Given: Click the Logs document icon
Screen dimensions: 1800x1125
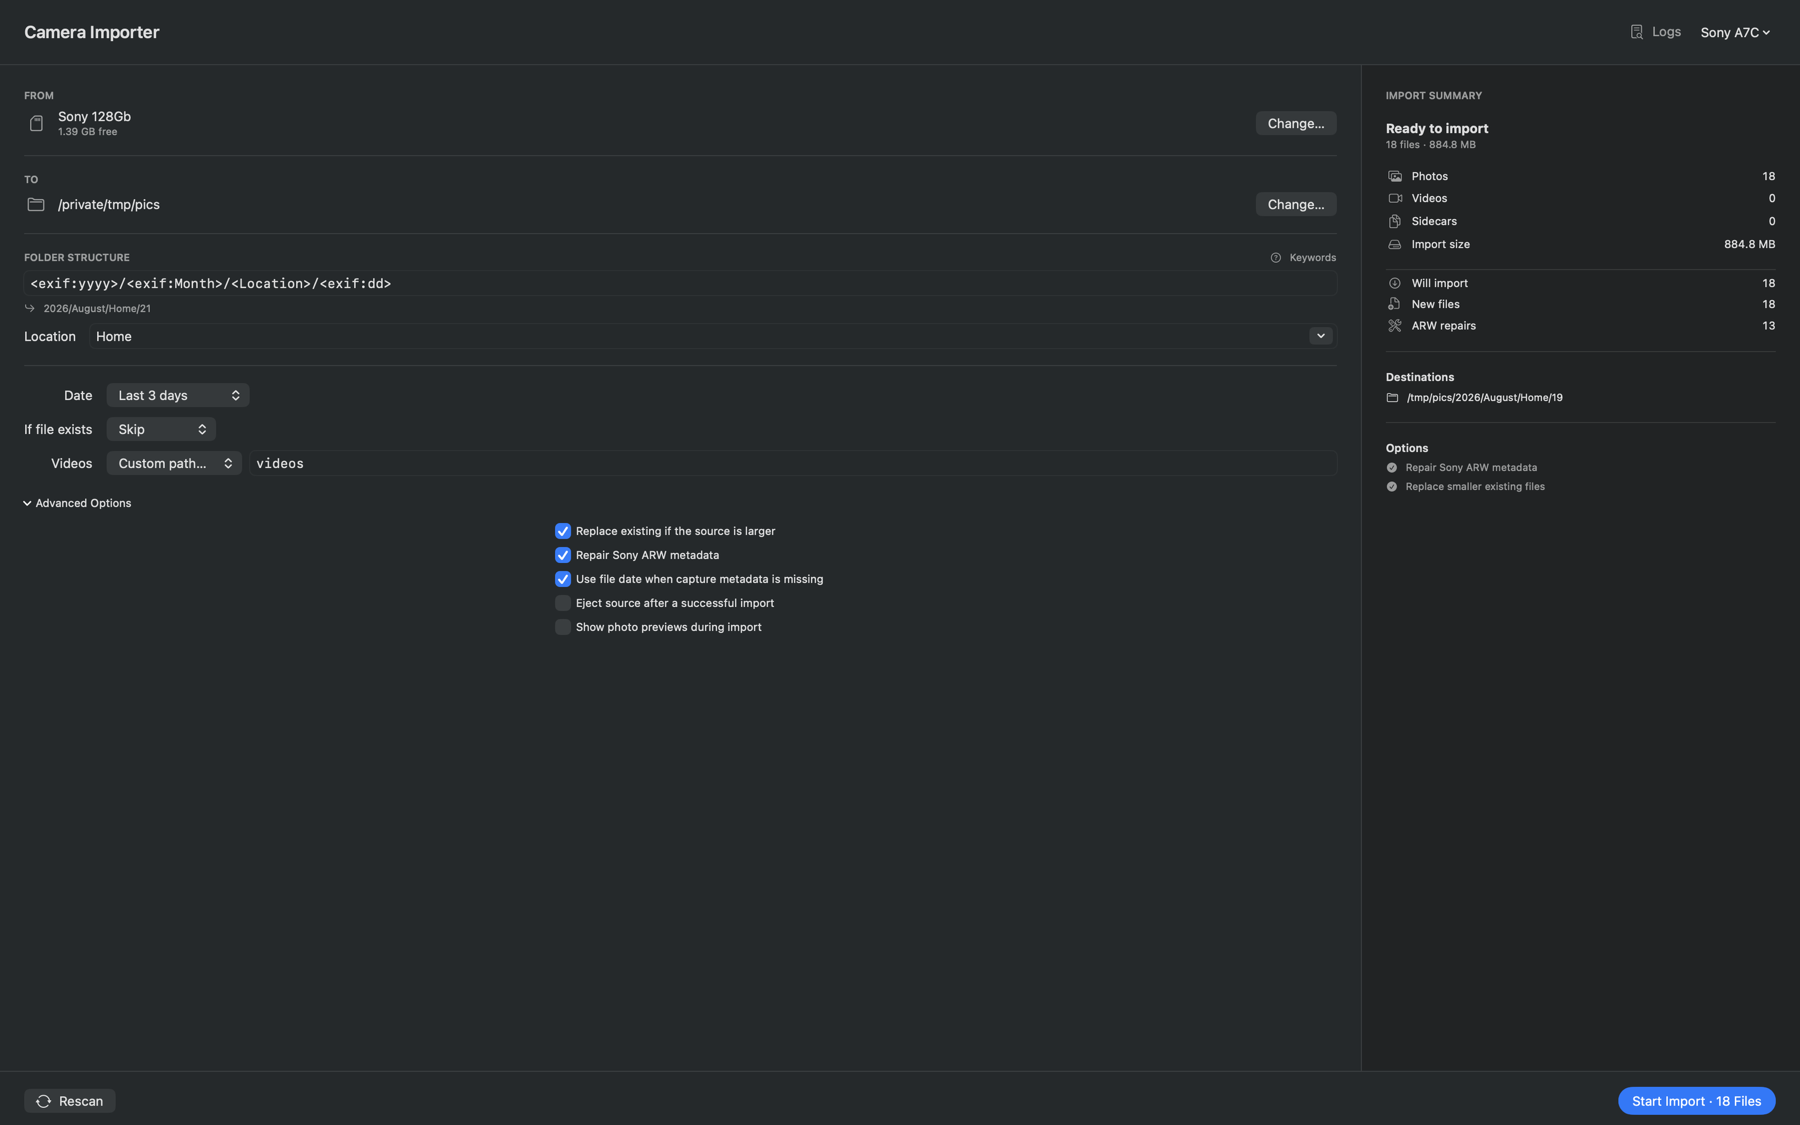Looking at the screenshot, I should click(1636, 32).
